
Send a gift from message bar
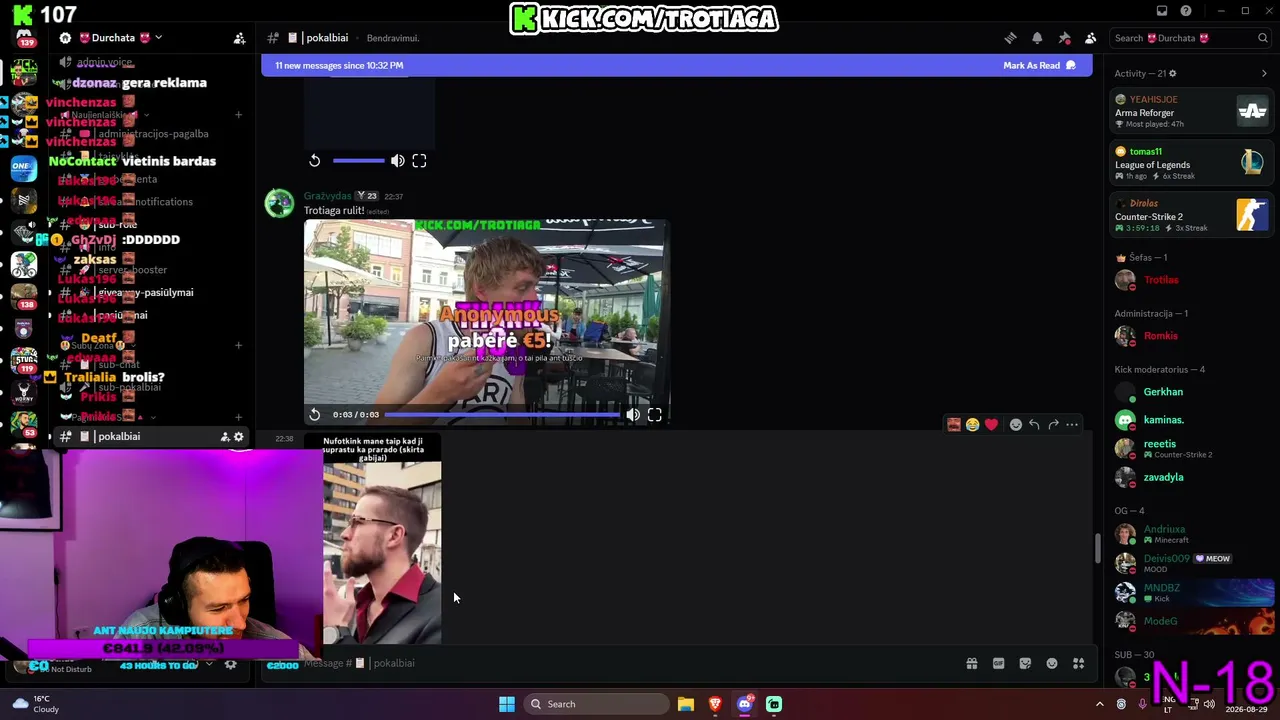coord(971,663)
